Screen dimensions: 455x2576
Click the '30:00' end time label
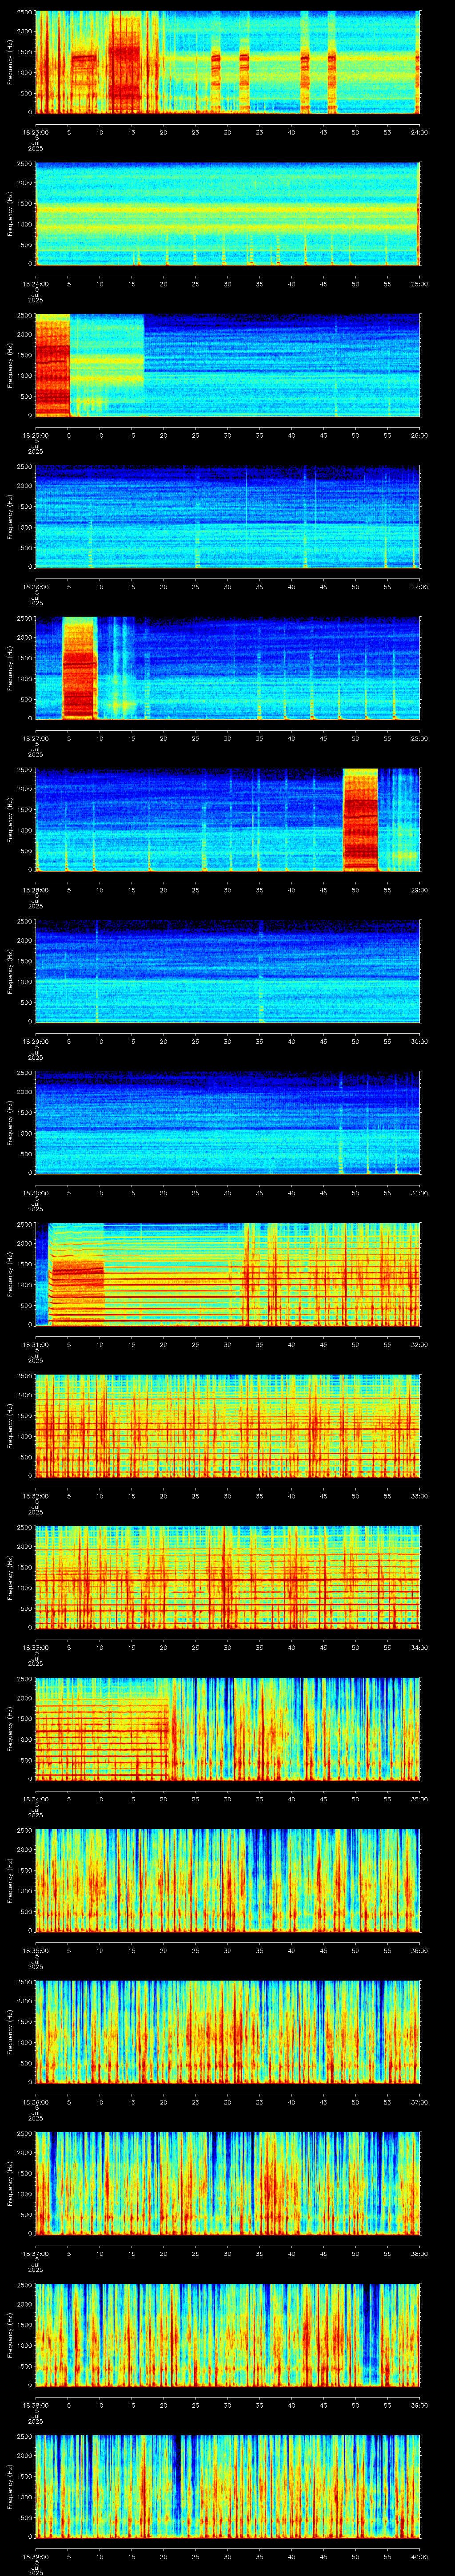coord(420,1041)
